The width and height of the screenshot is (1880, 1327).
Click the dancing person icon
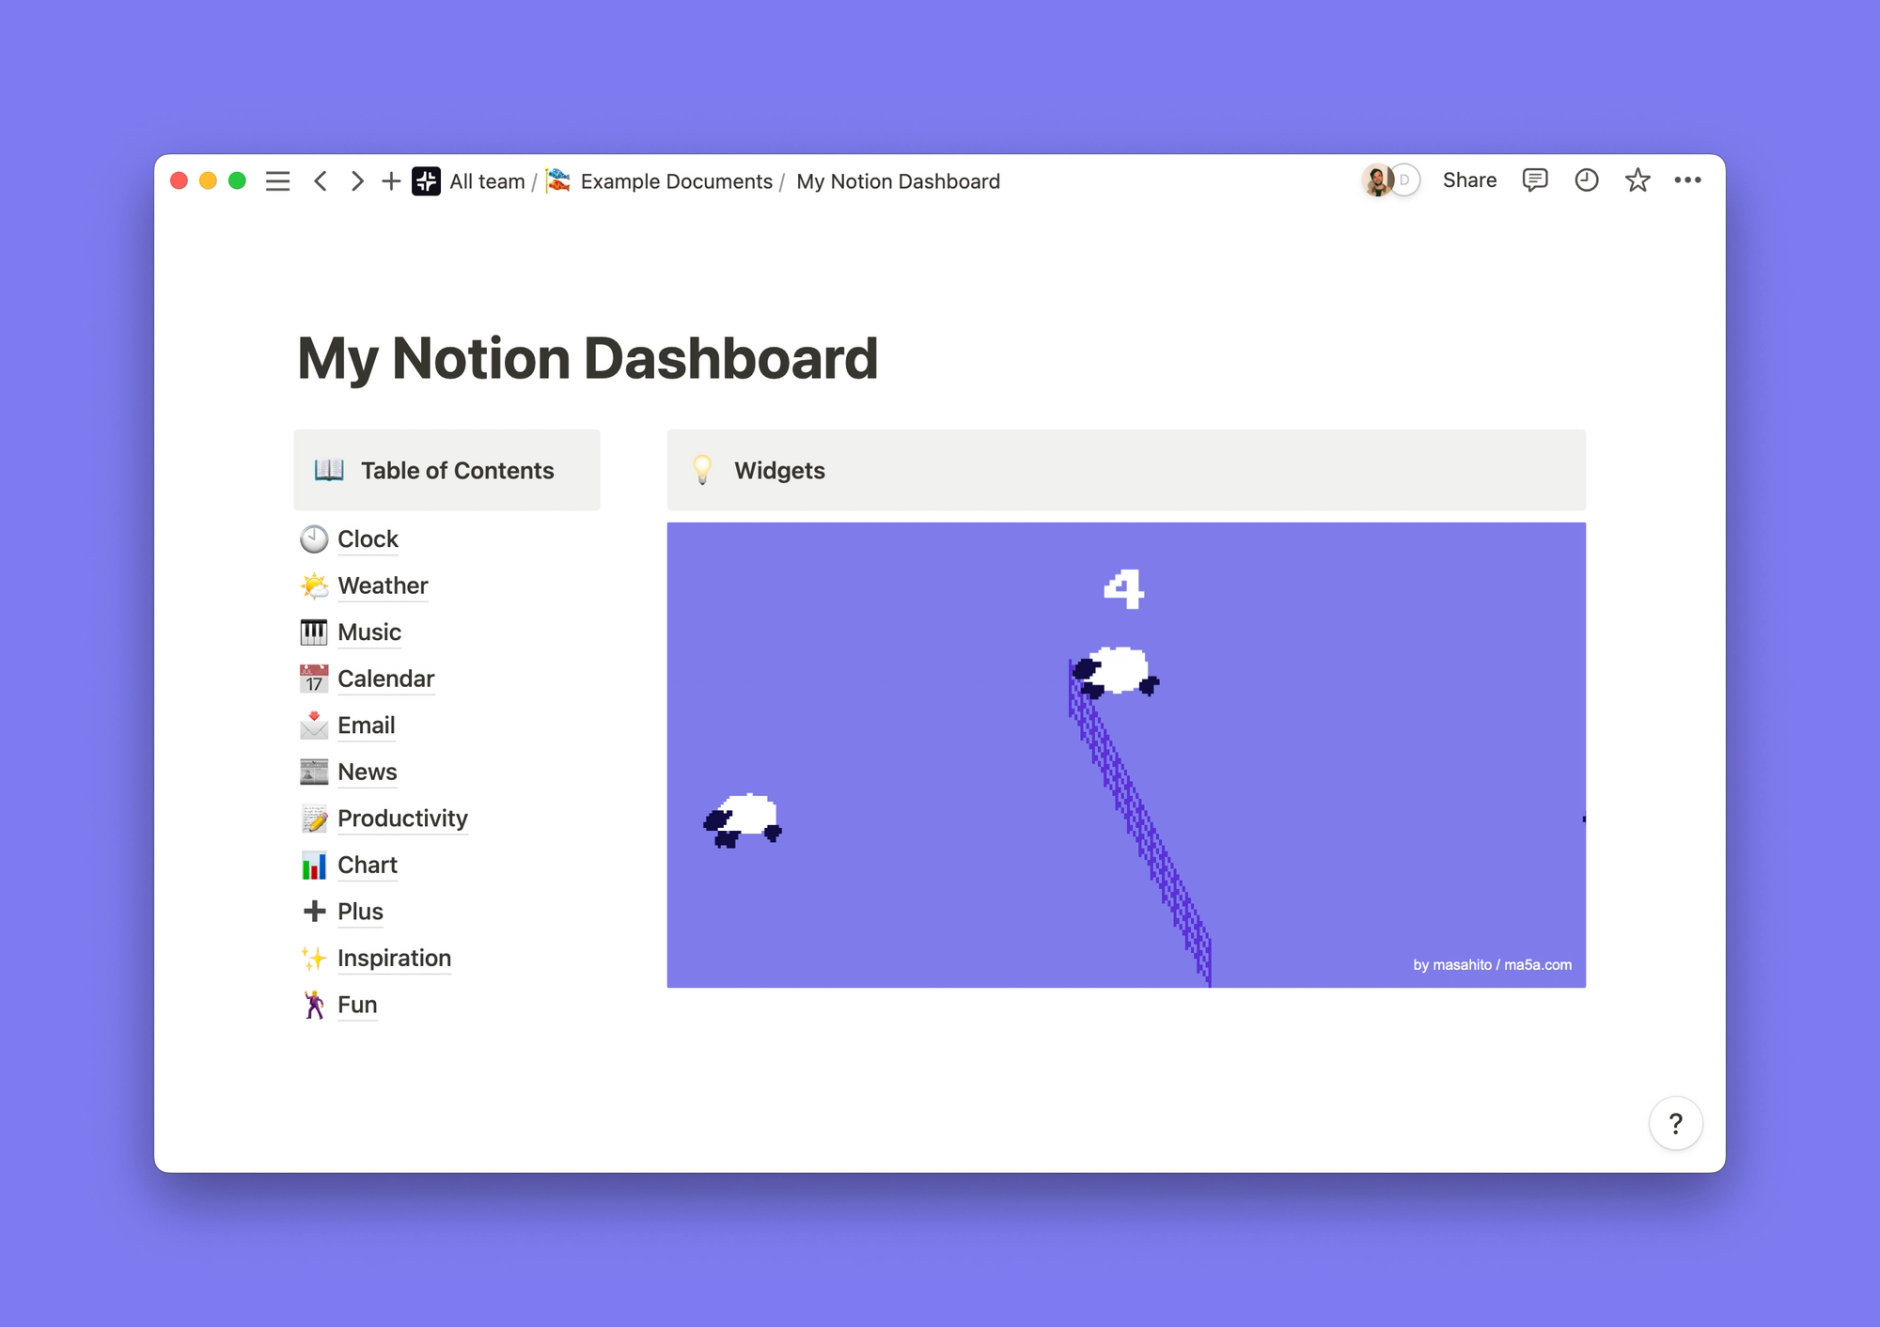[x=314, y=1004]
